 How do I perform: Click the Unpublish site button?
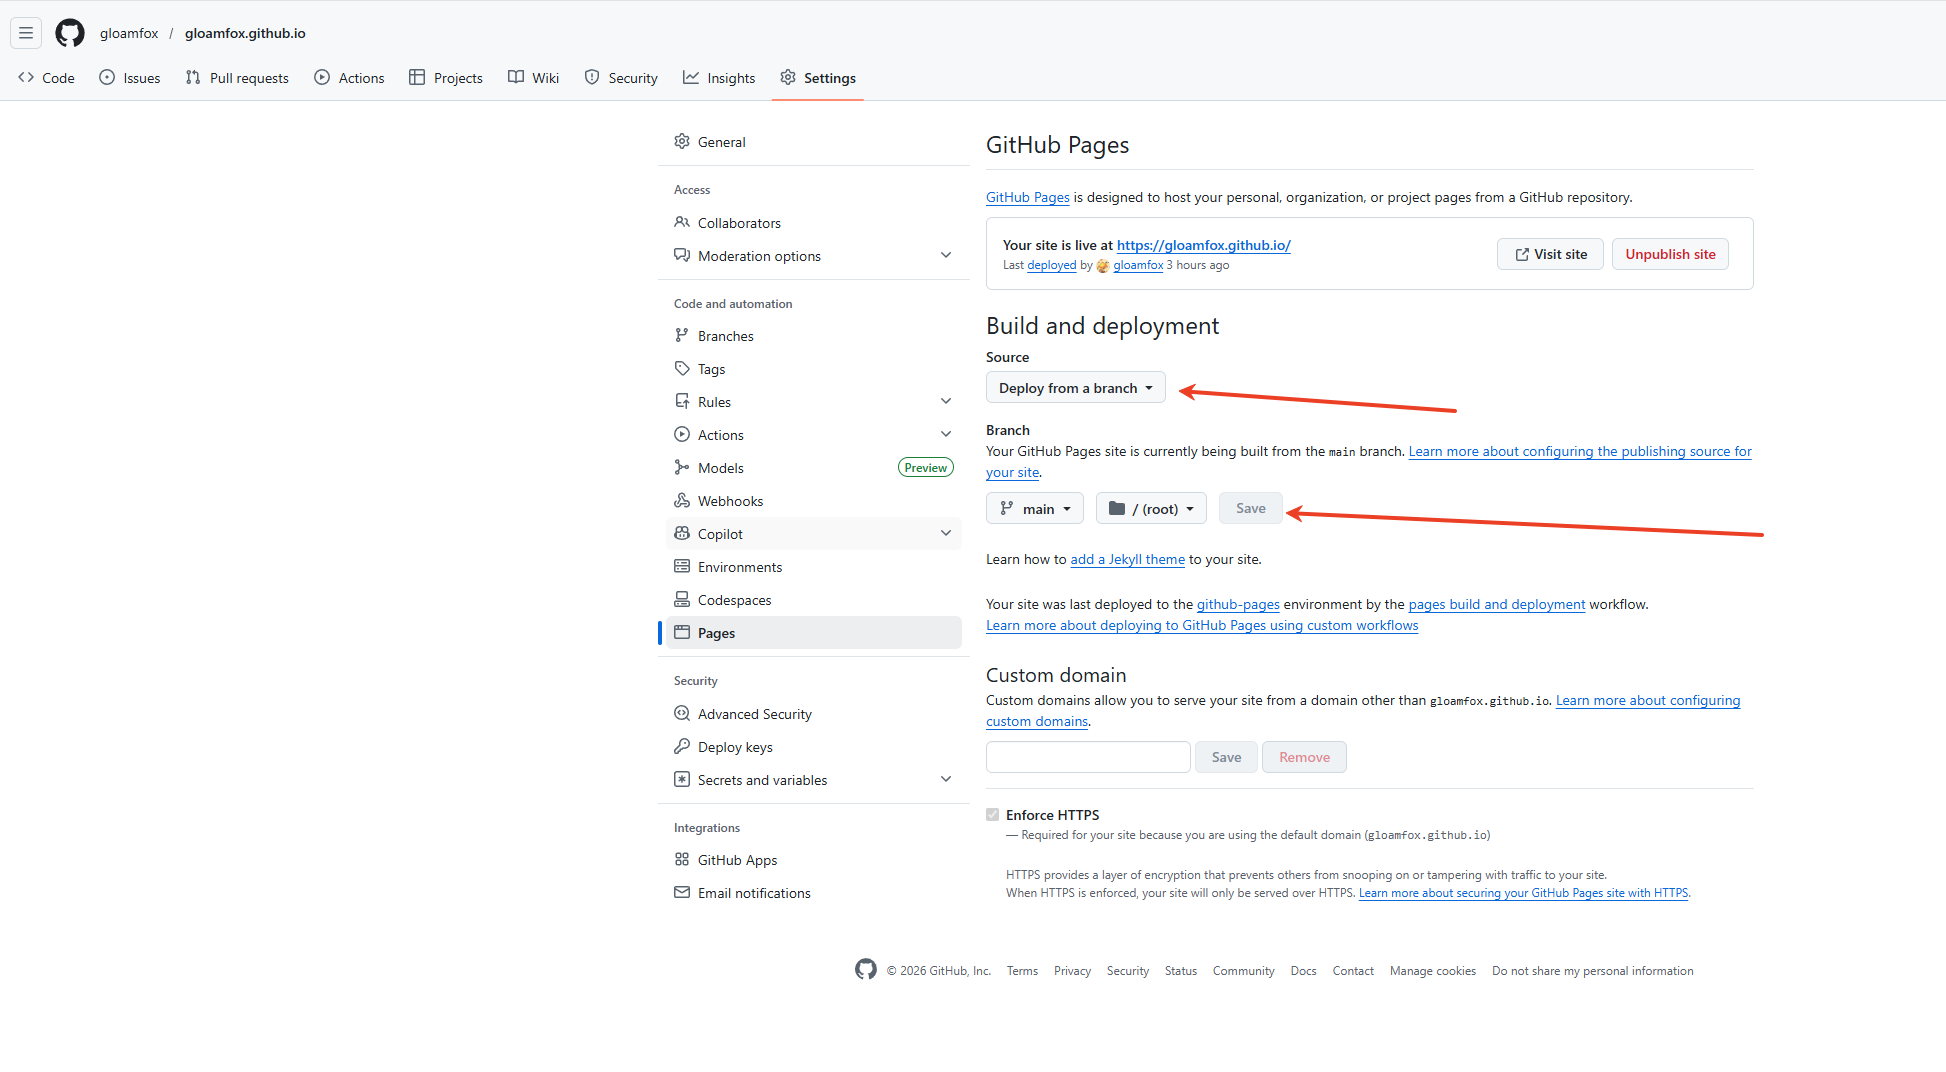tap(1670, 254)
